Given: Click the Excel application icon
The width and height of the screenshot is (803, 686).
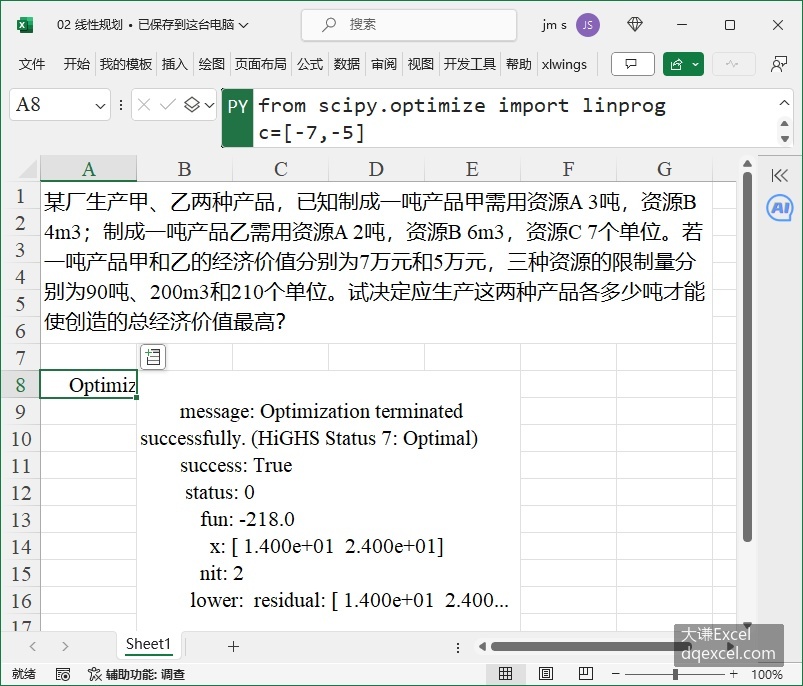Looking at the screenshot, I should pyautogui.click(x=24, y=25).
